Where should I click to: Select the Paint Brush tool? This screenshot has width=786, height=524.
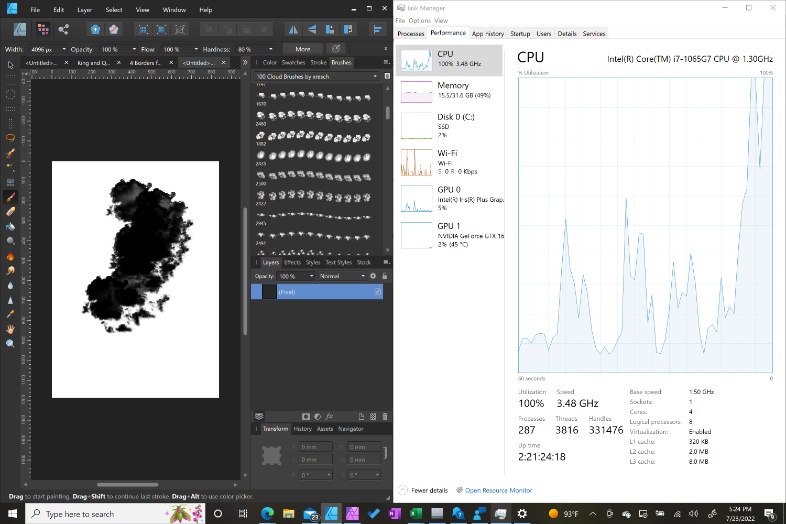tap(10, 197)
